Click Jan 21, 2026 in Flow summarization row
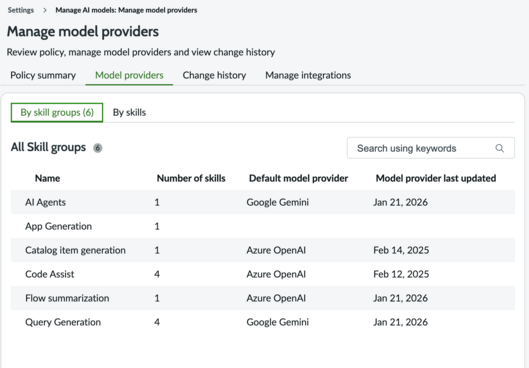Viewport: 529px width, 368px height. coord(400,298)
